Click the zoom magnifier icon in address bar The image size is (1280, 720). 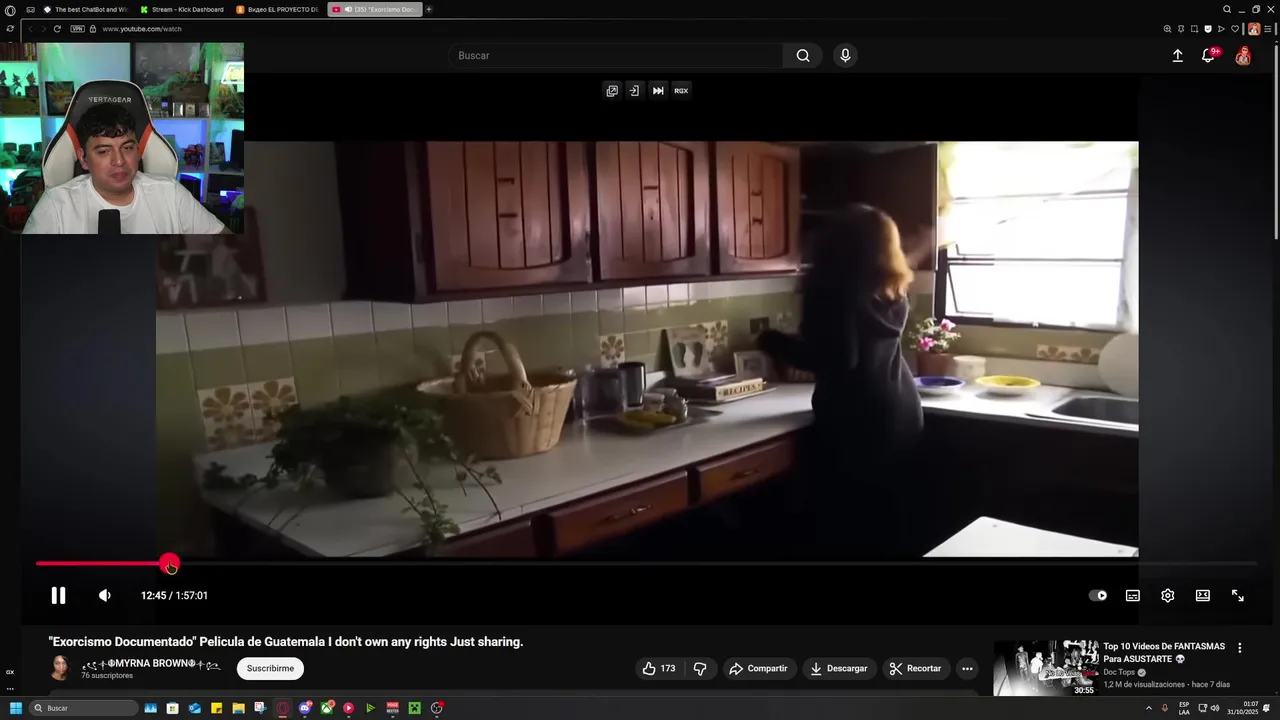pyautogui.click(x=1167, y=29)
